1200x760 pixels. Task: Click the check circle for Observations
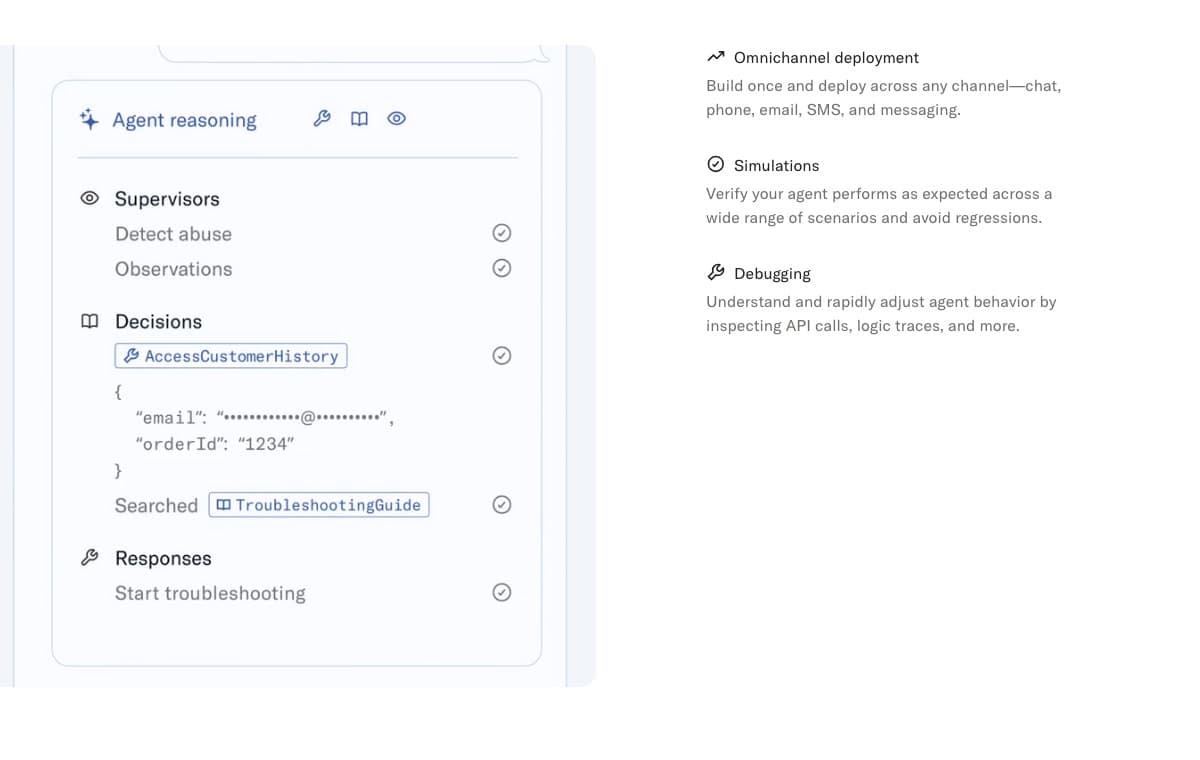click(x=502, y=268)
